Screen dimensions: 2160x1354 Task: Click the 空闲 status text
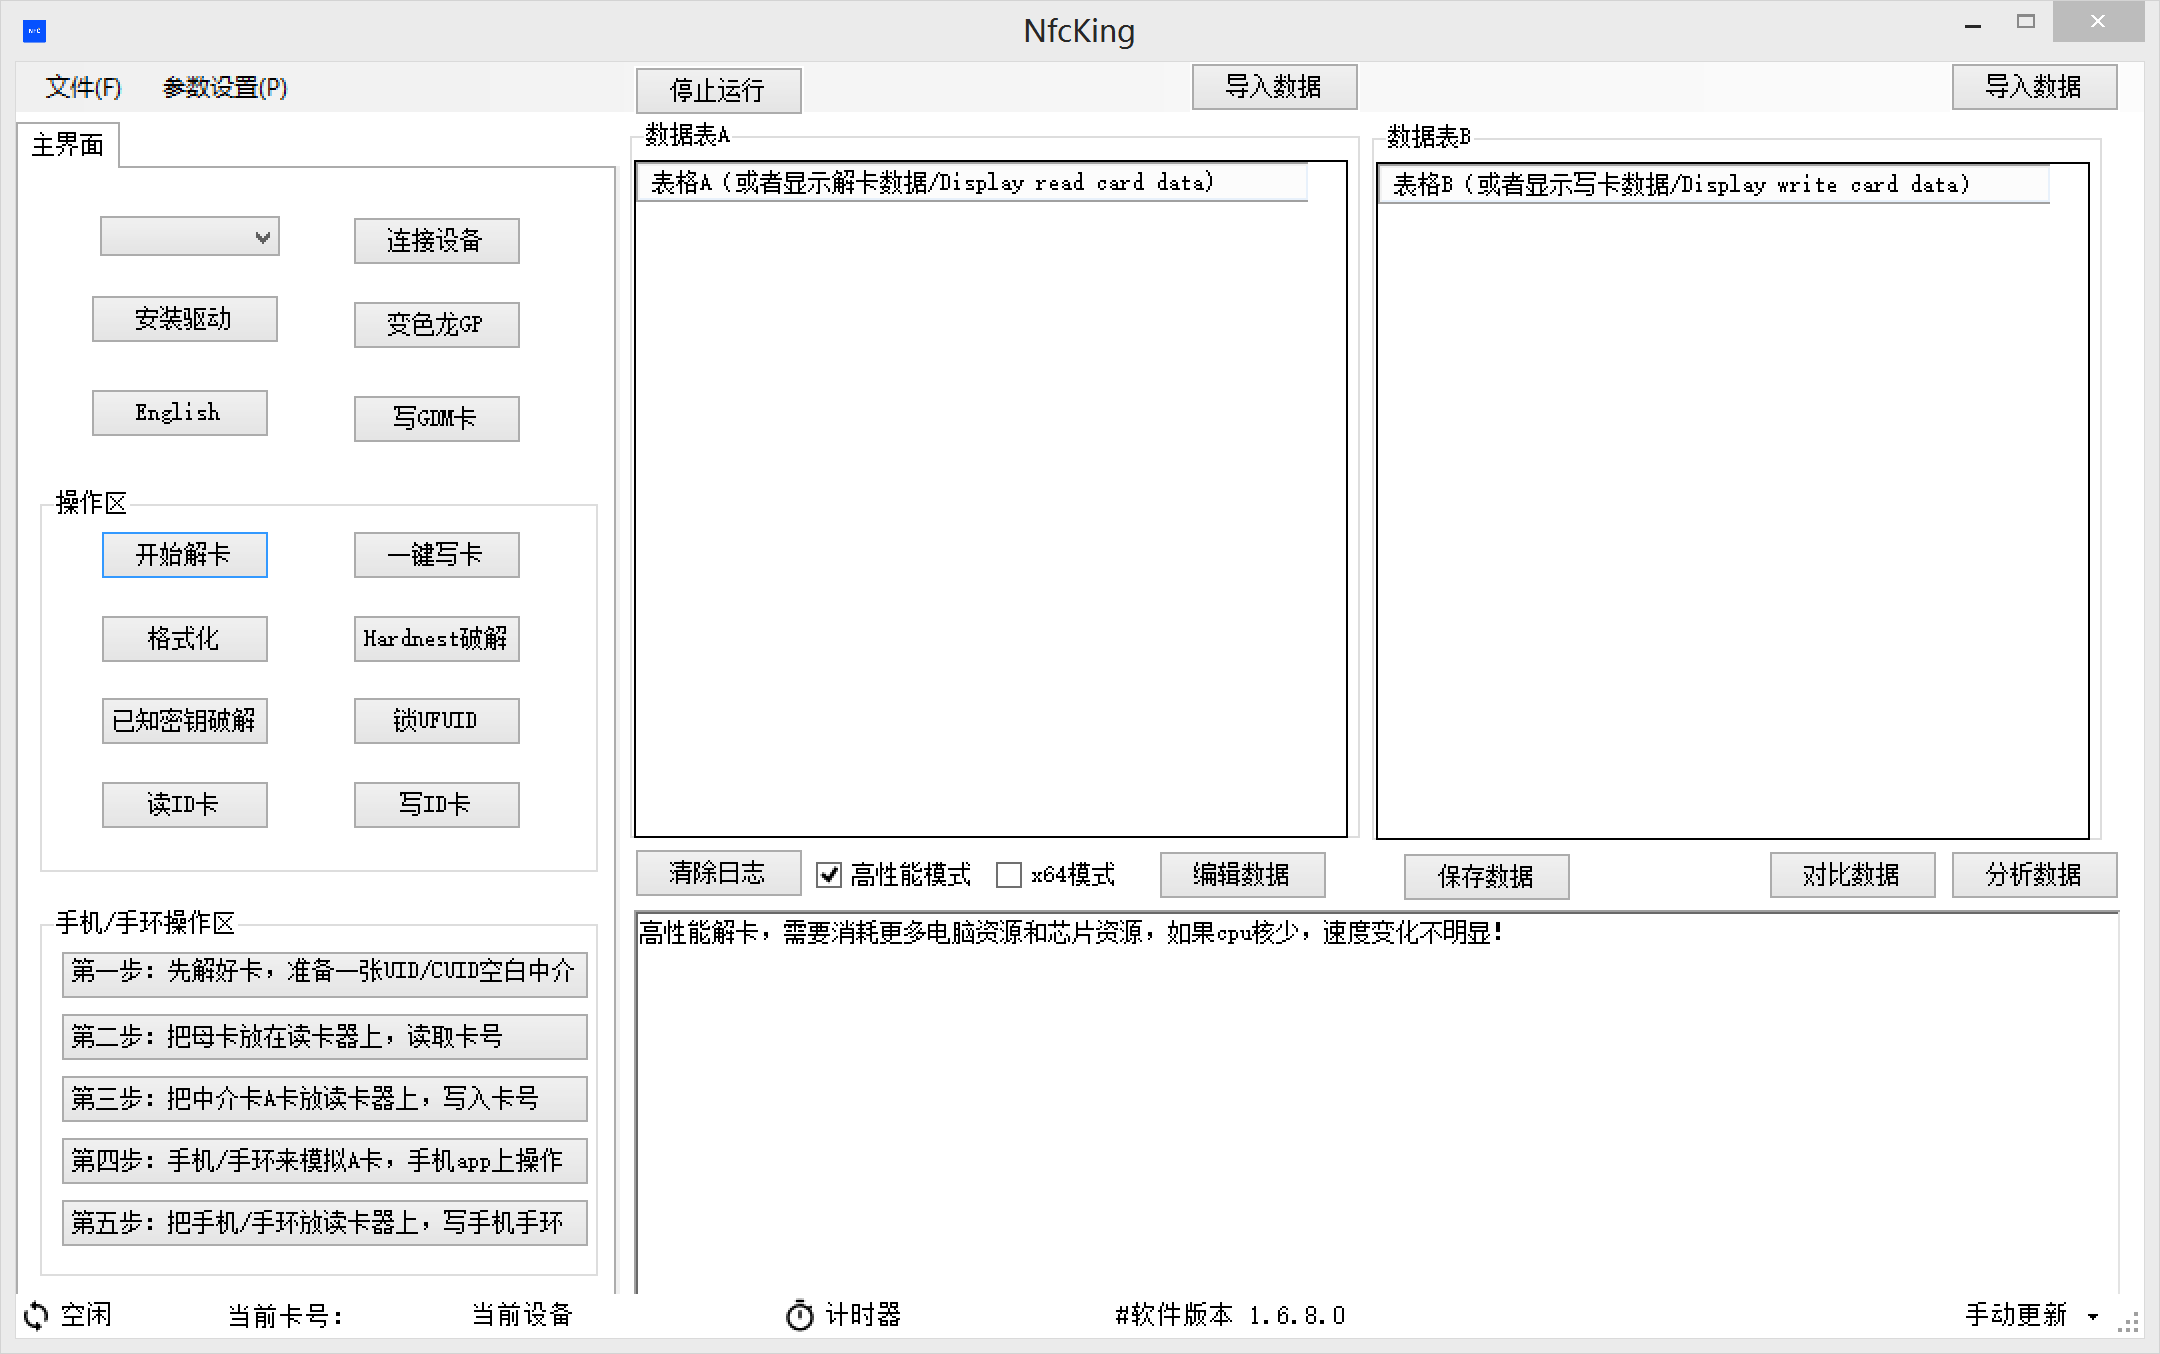point(86,1315)
